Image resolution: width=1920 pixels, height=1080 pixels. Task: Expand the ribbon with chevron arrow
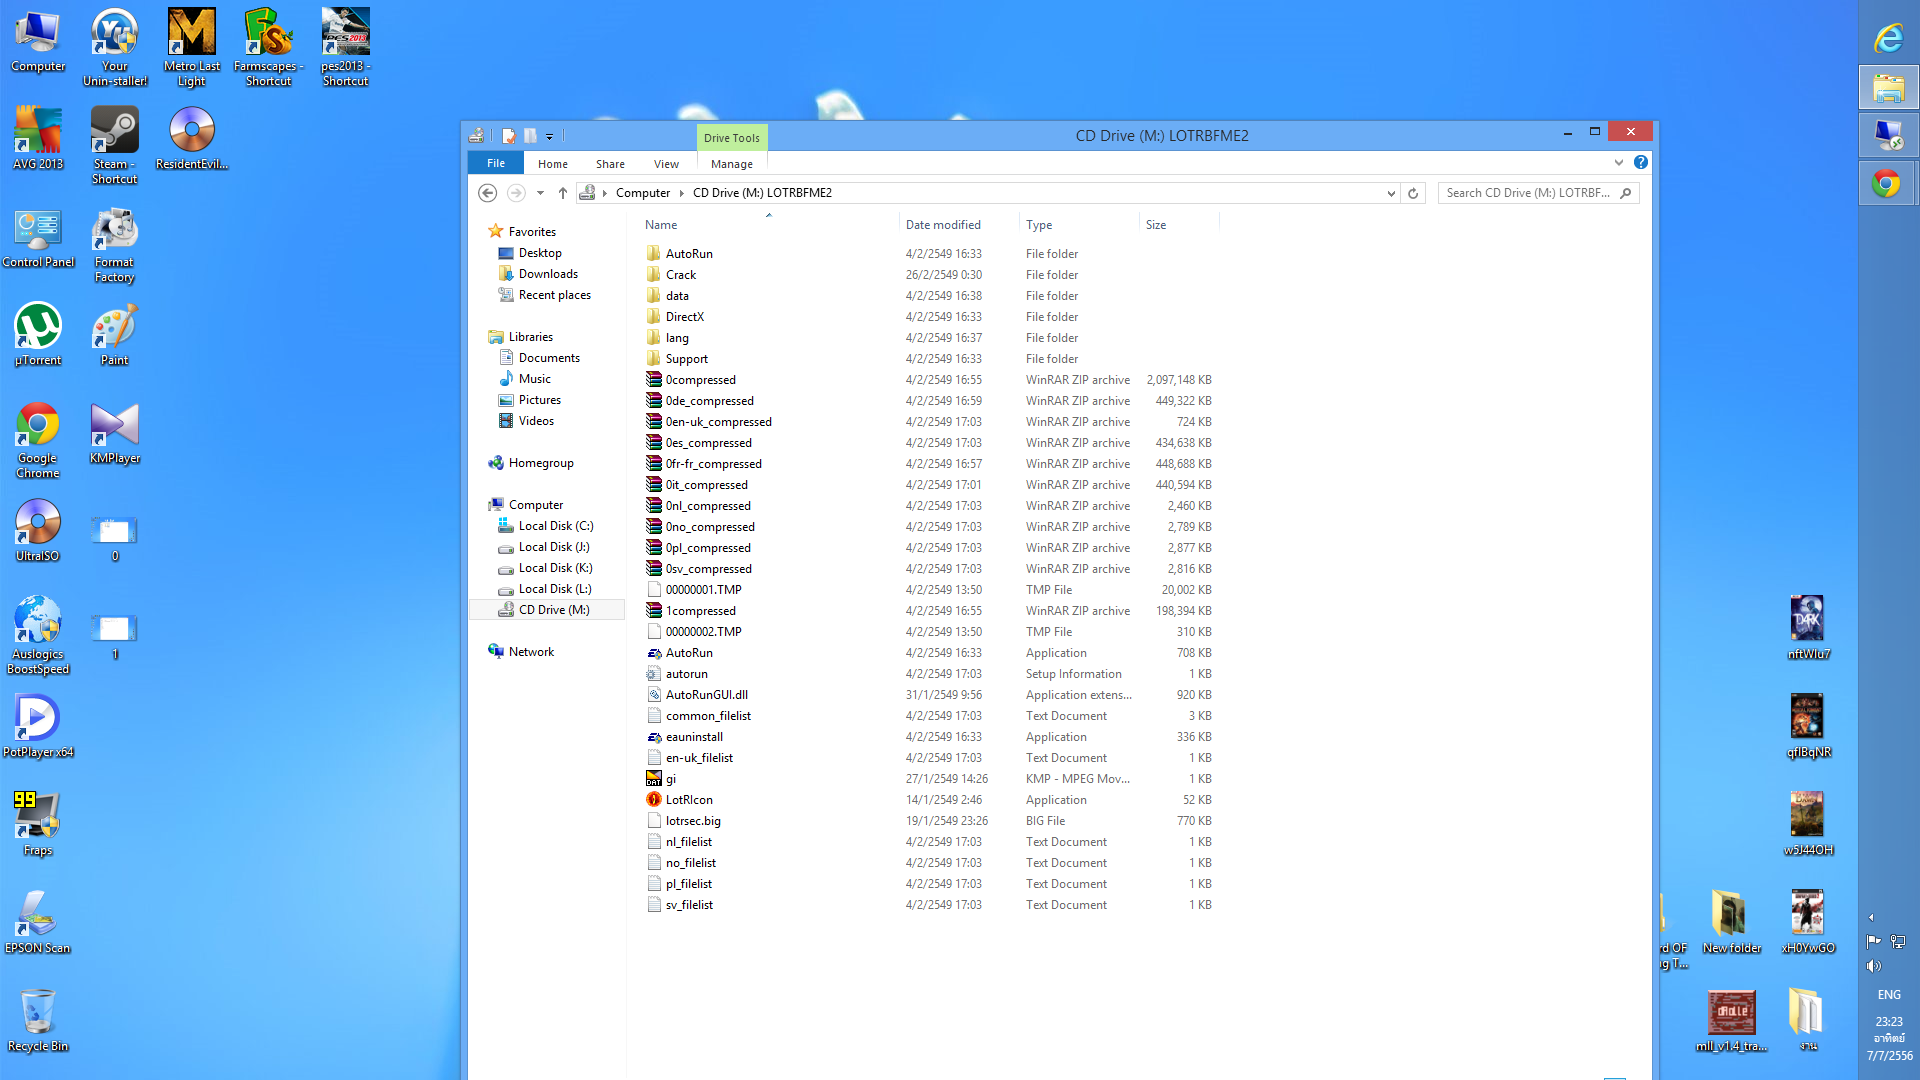[x=1619, y=162]
